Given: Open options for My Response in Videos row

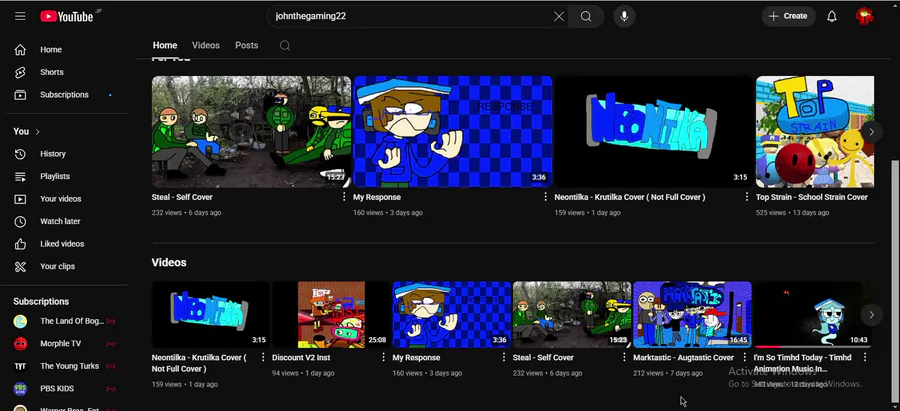Looking at the screenshot, I should click(x=503, y=357).
